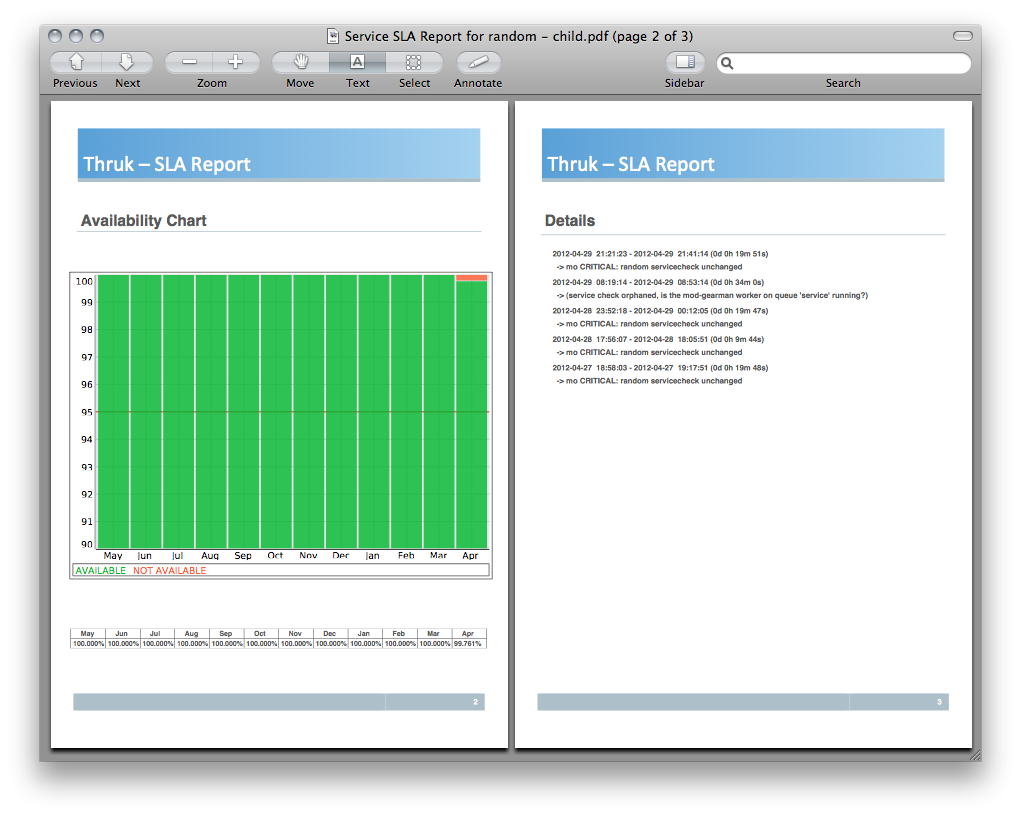Screen dimensions: 1021x816
Task: Click page number 2 in footer
Action: pos(475,702)
